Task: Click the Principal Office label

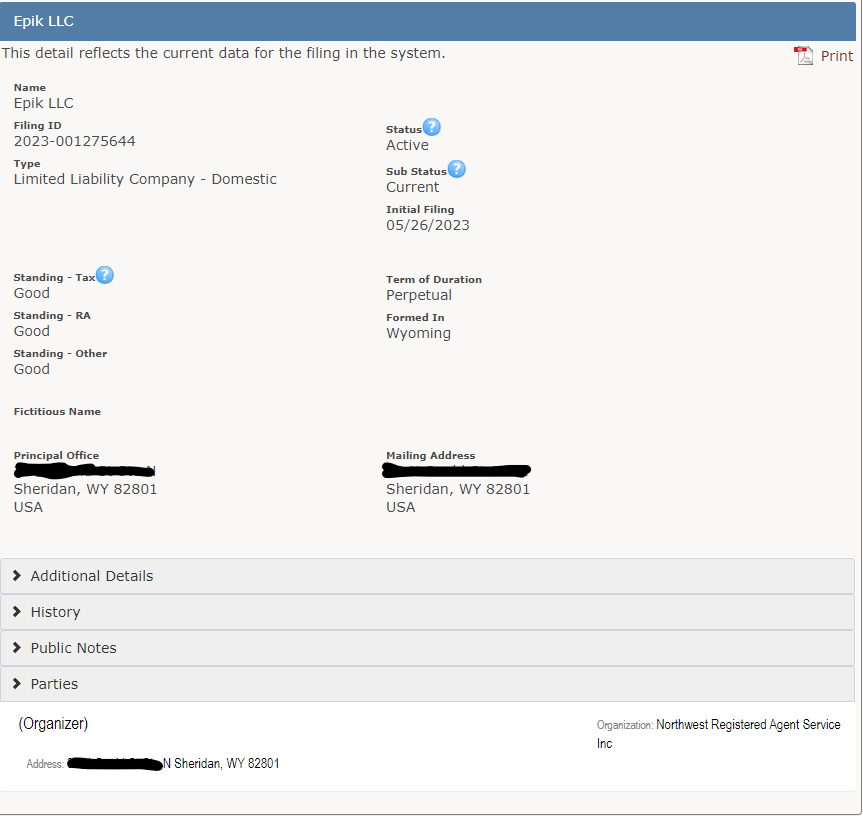Action: [x=56, y=456]
